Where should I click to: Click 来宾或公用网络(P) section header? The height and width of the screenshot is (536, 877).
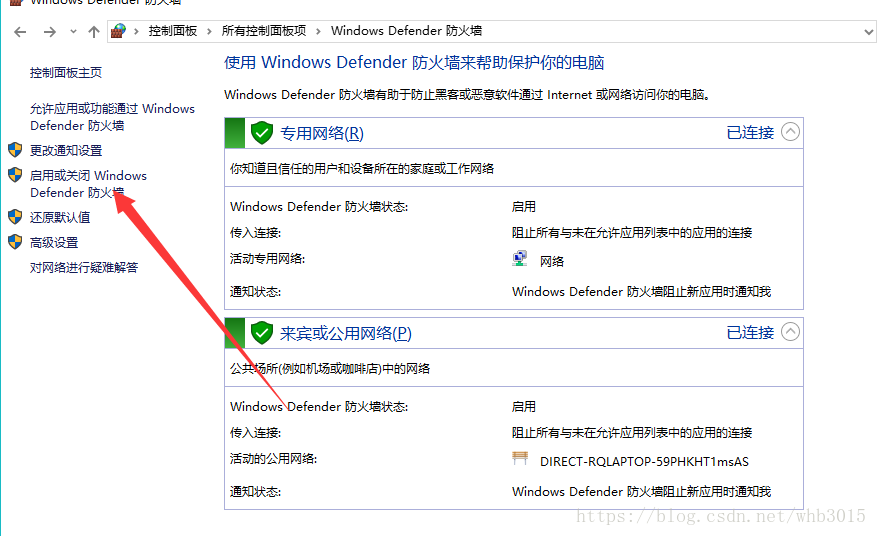(346, 333)
